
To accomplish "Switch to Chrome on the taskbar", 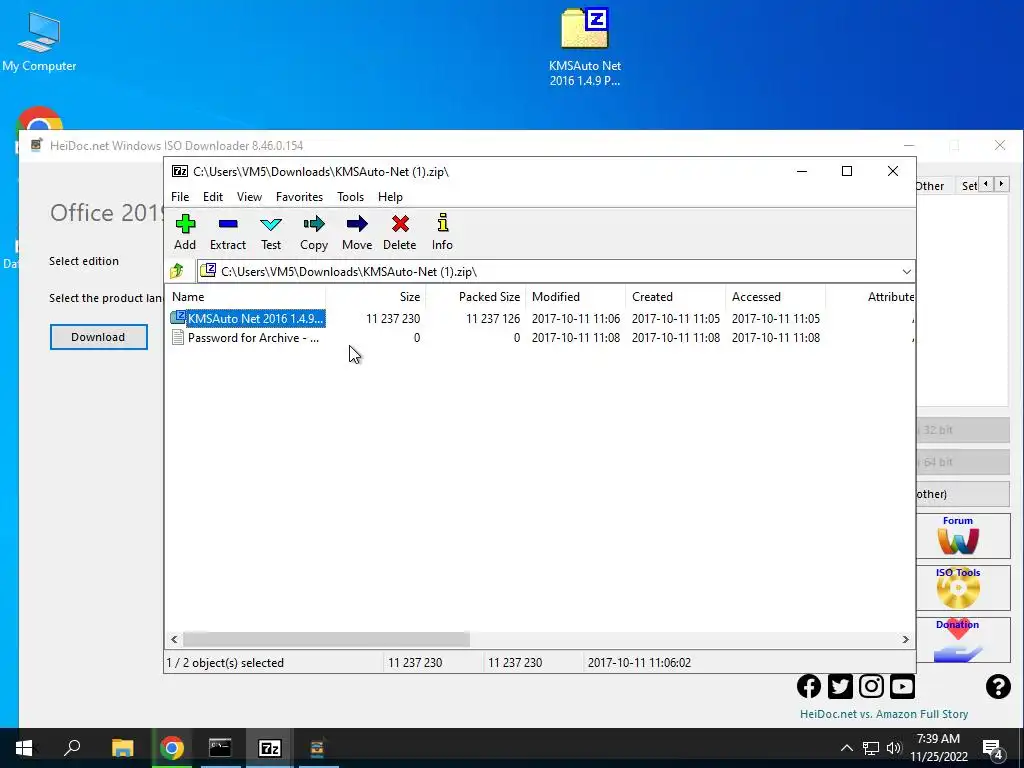I will pyautogui.click(x=172, y=748).
